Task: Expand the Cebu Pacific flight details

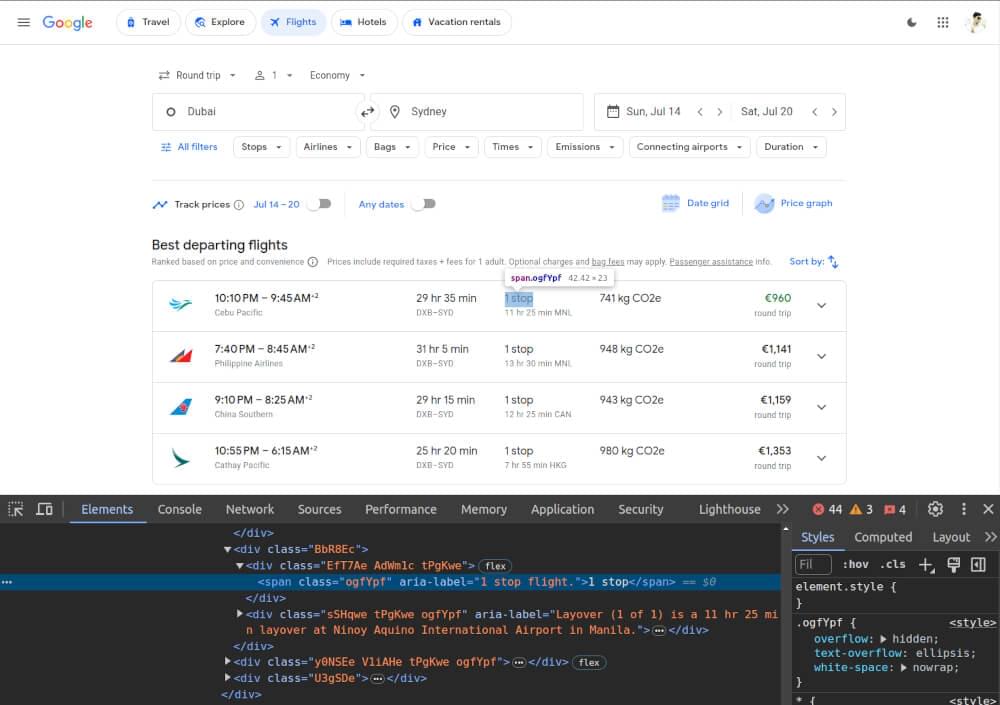Action: [x=821, y=305]
